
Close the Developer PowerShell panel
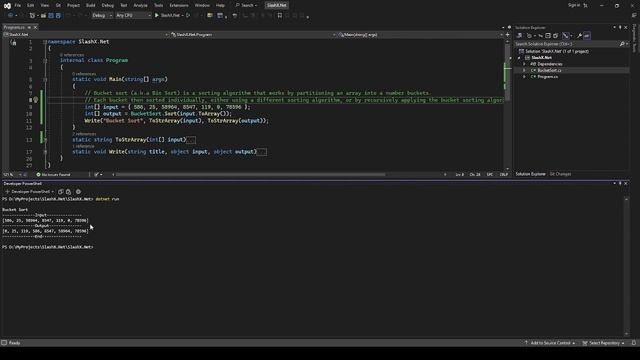click(x=626, y=184)
